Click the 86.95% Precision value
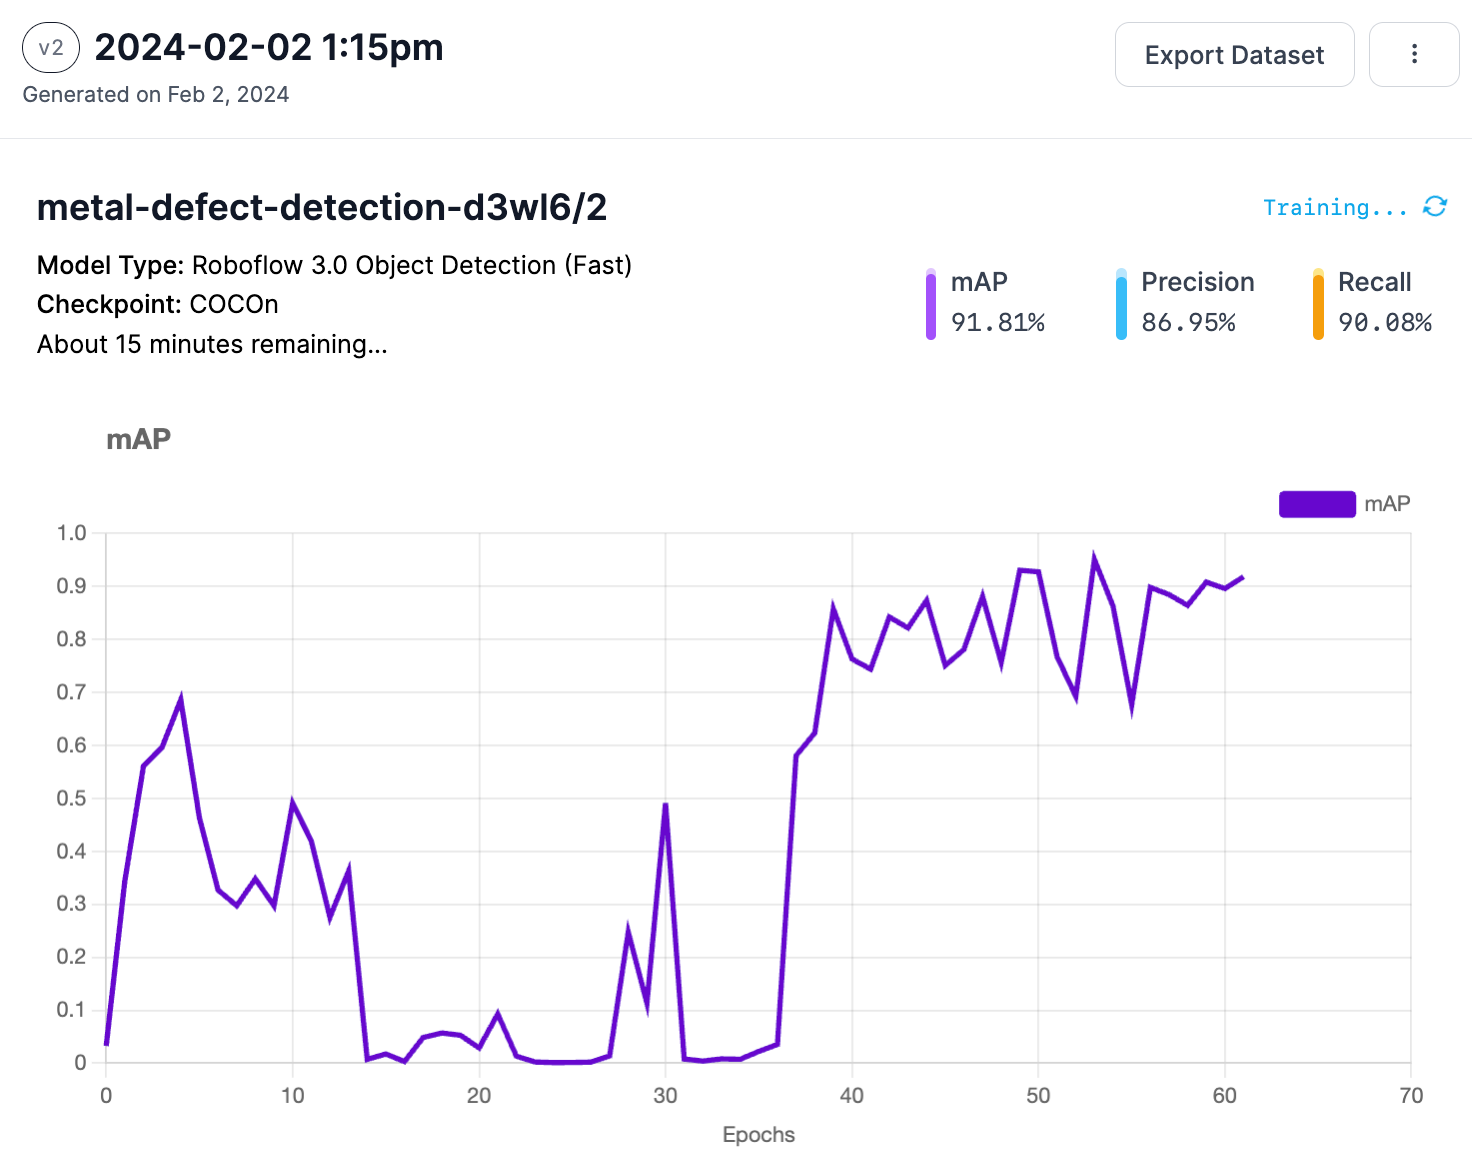The width and height of the screenshot is (1472, 1162). click(1188, 322)
